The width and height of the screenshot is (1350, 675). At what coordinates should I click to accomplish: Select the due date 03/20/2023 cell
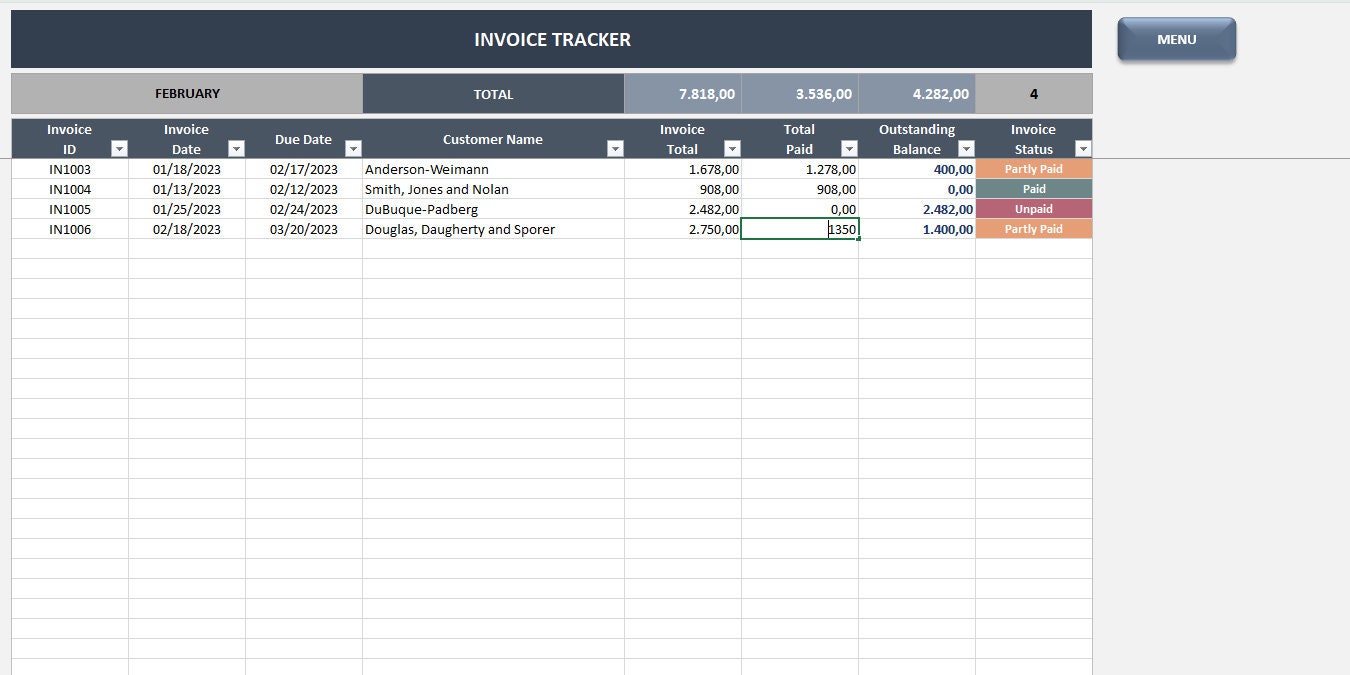click(304, 229)
